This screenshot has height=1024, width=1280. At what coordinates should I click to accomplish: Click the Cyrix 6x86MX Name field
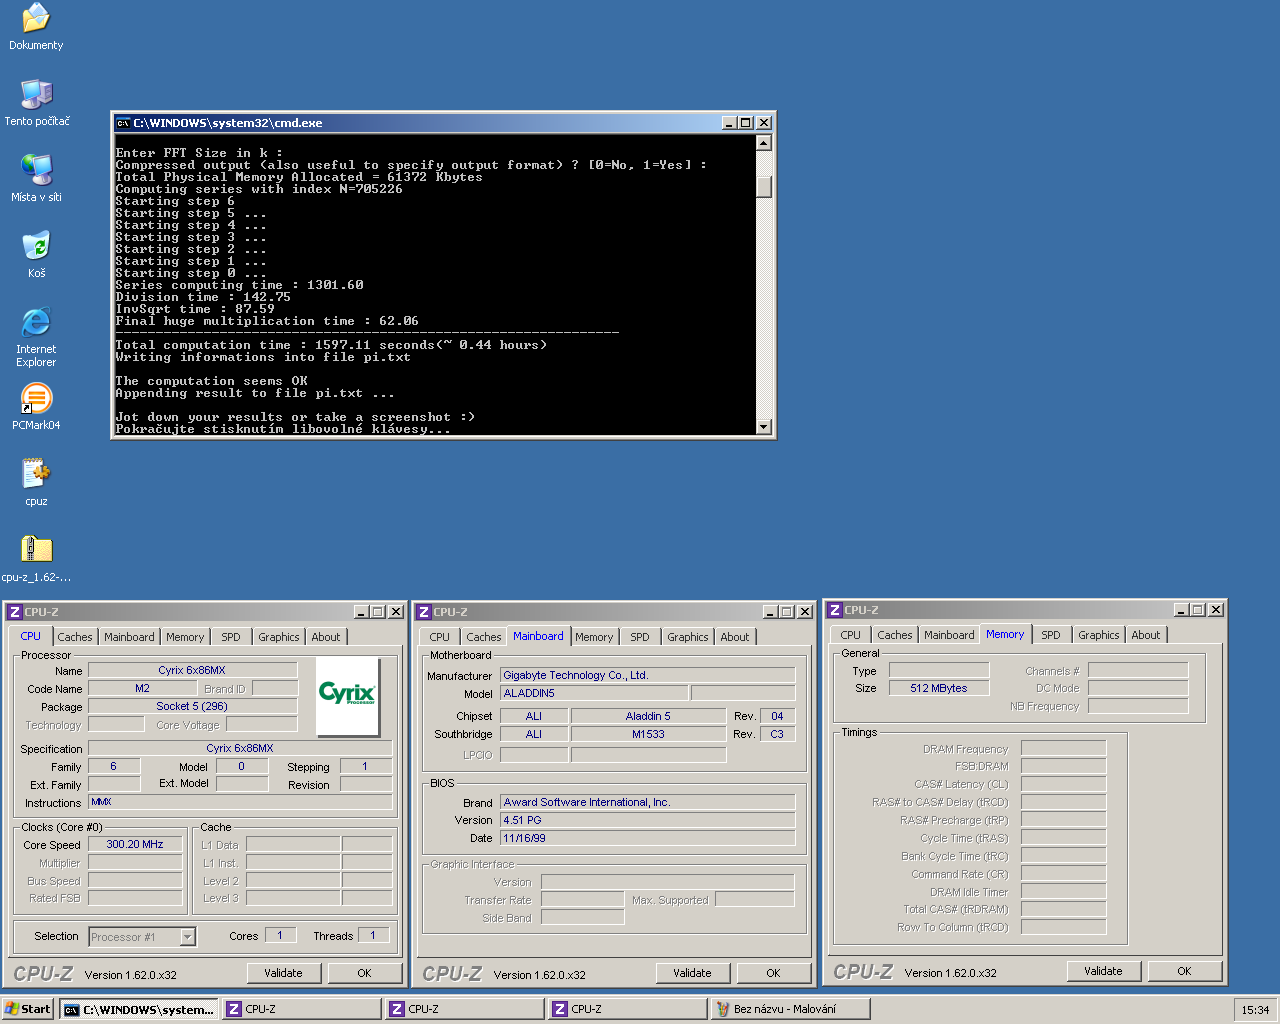(193, 670)
